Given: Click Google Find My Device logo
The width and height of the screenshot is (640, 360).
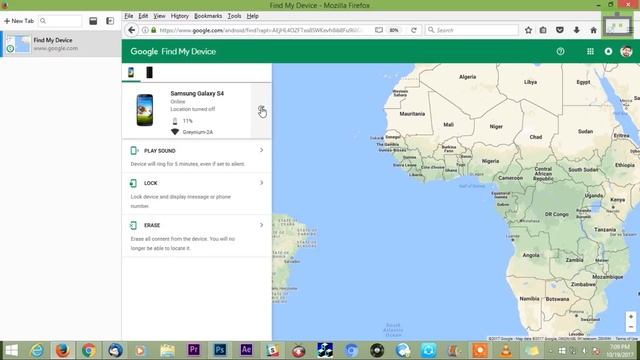Looking at the screenshot, I should [x=173, y=51].
